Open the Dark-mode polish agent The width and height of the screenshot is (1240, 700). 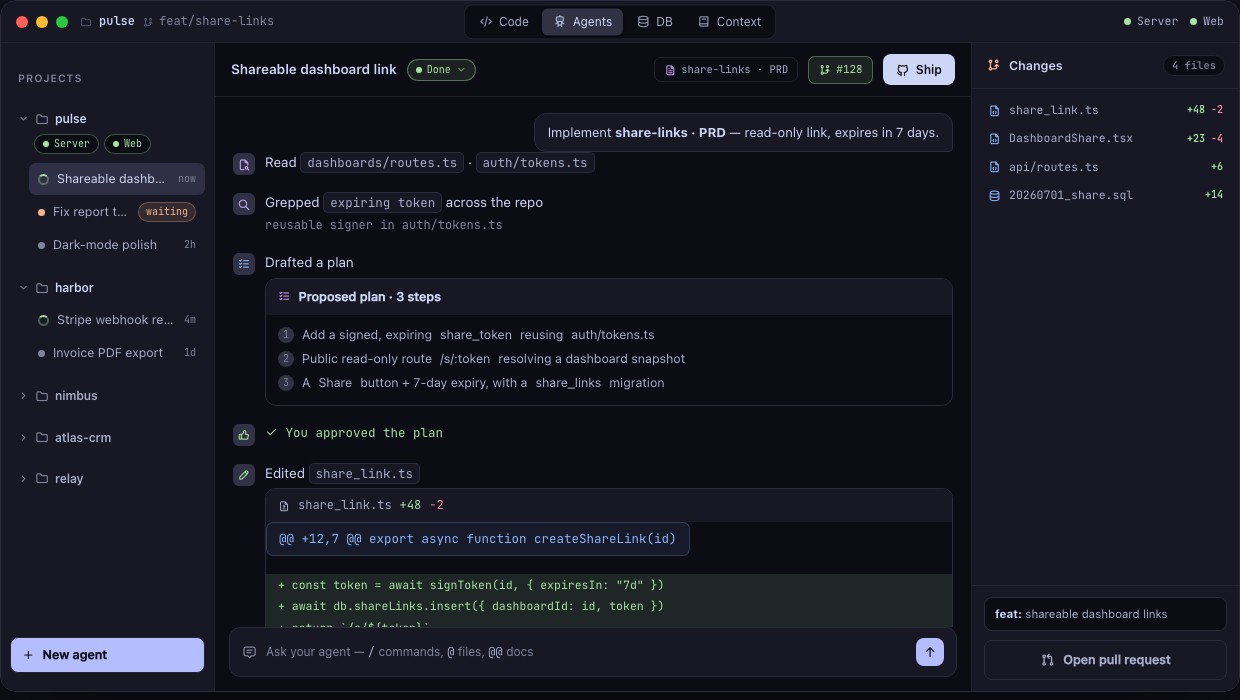(117, 245)
